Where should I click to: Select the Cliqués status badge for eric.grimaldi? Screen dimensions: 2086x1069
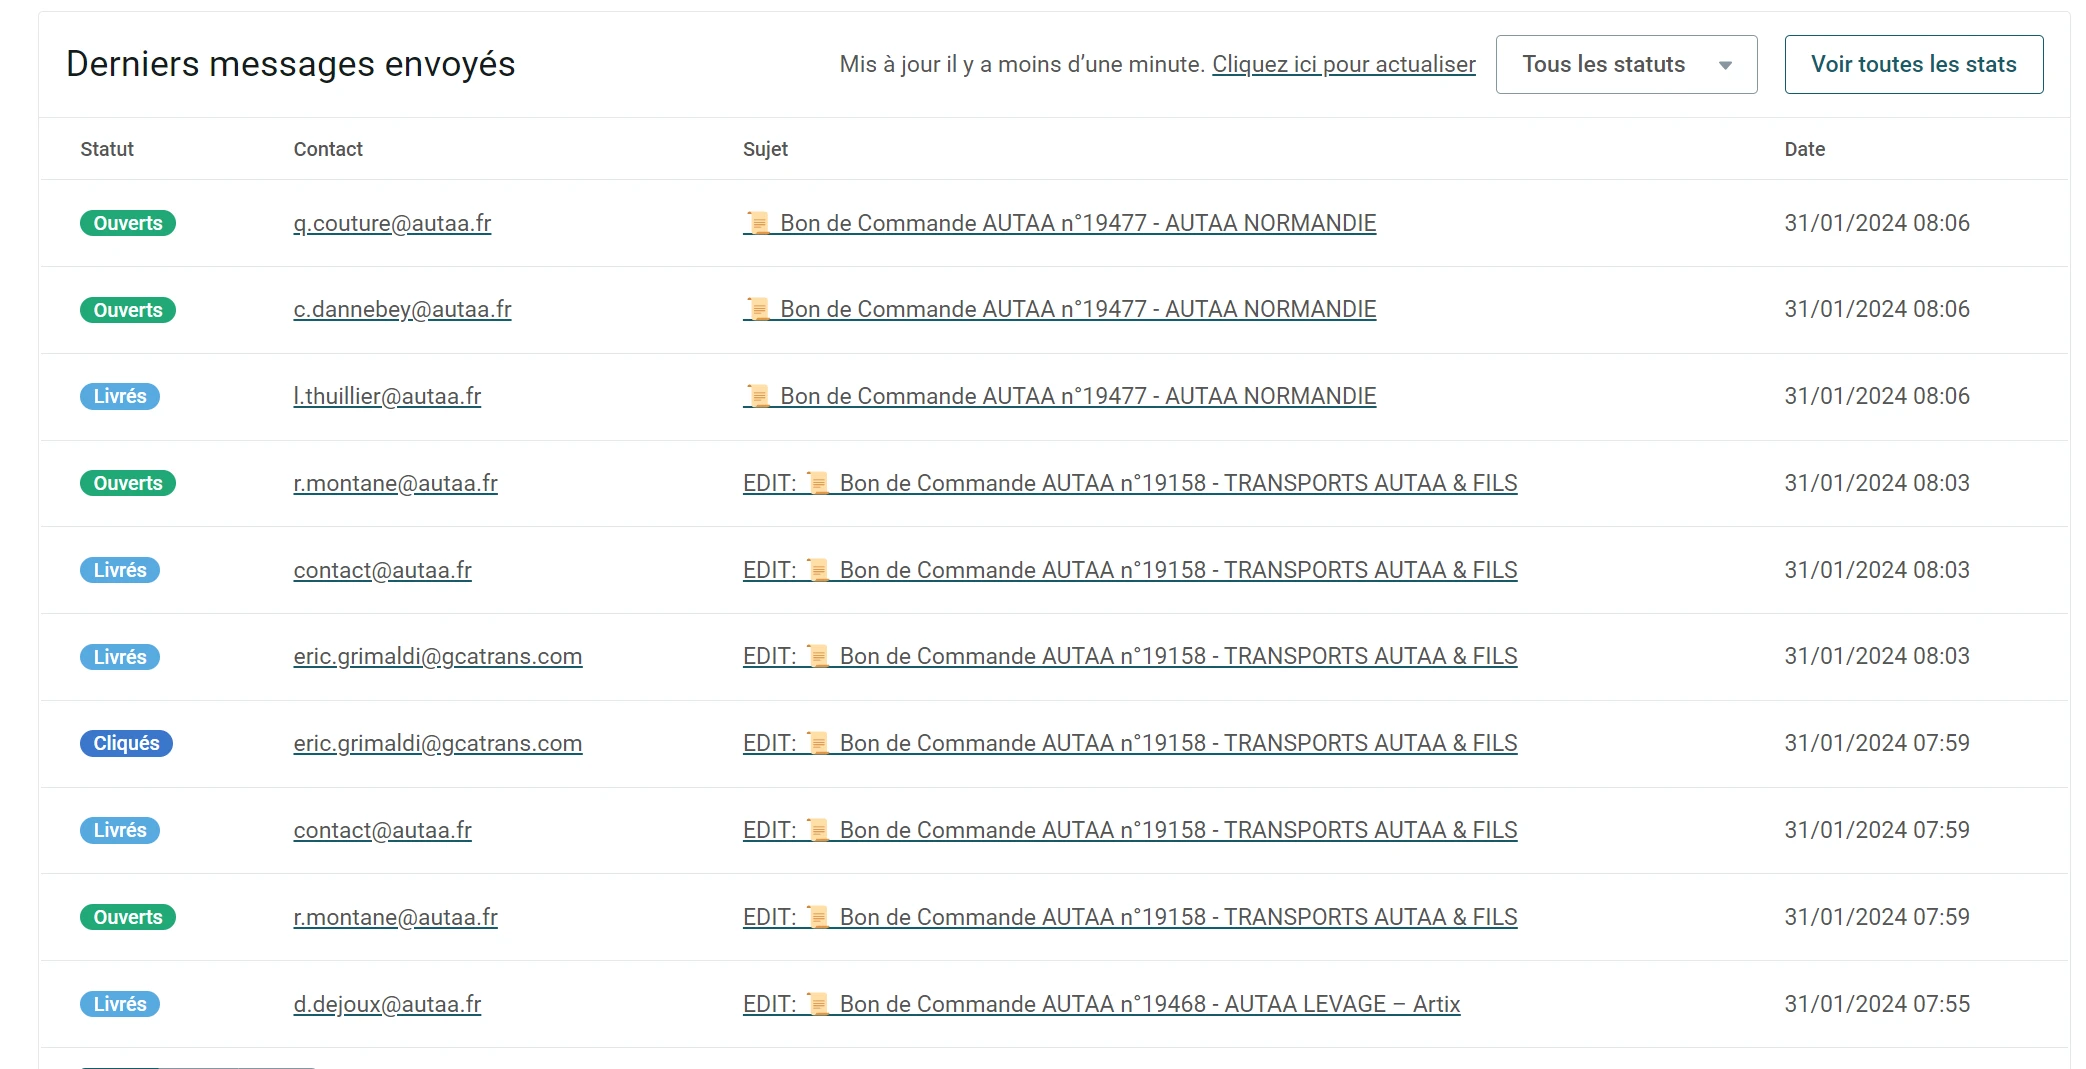(x=126, y=743)
